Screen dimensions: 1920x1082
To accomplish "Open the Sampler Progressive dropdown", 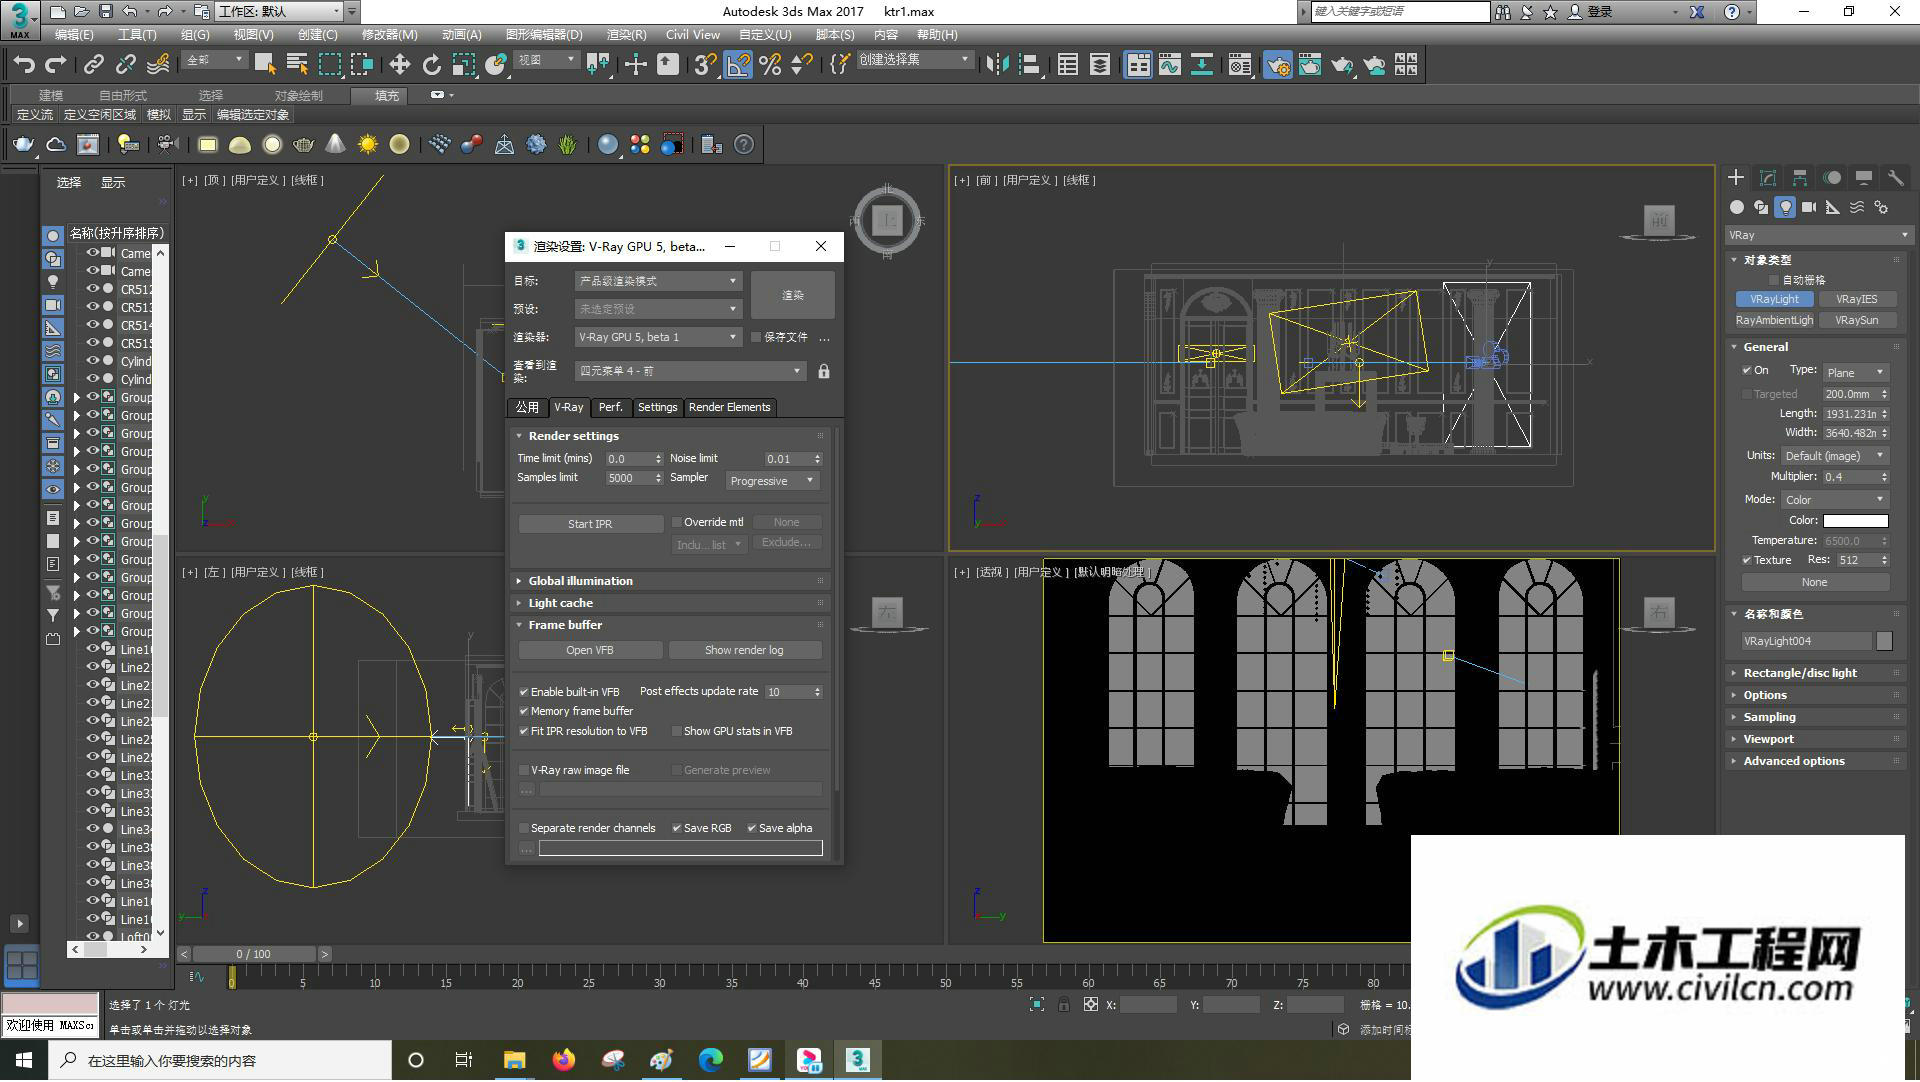I will click(773, 482).
